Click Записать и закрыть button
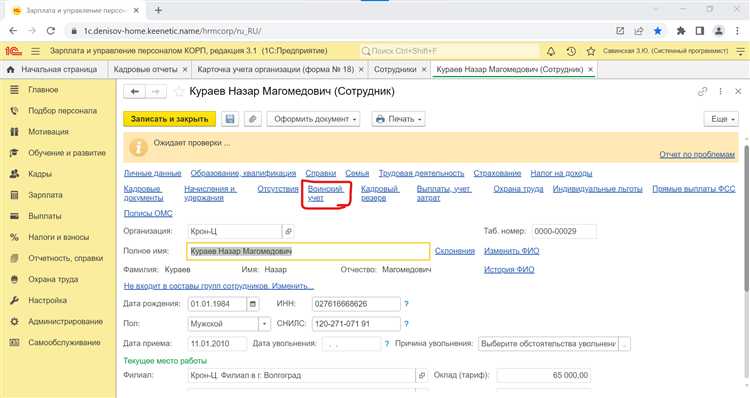The width and height of the screenshot is (750, 398). coord(169,119)
